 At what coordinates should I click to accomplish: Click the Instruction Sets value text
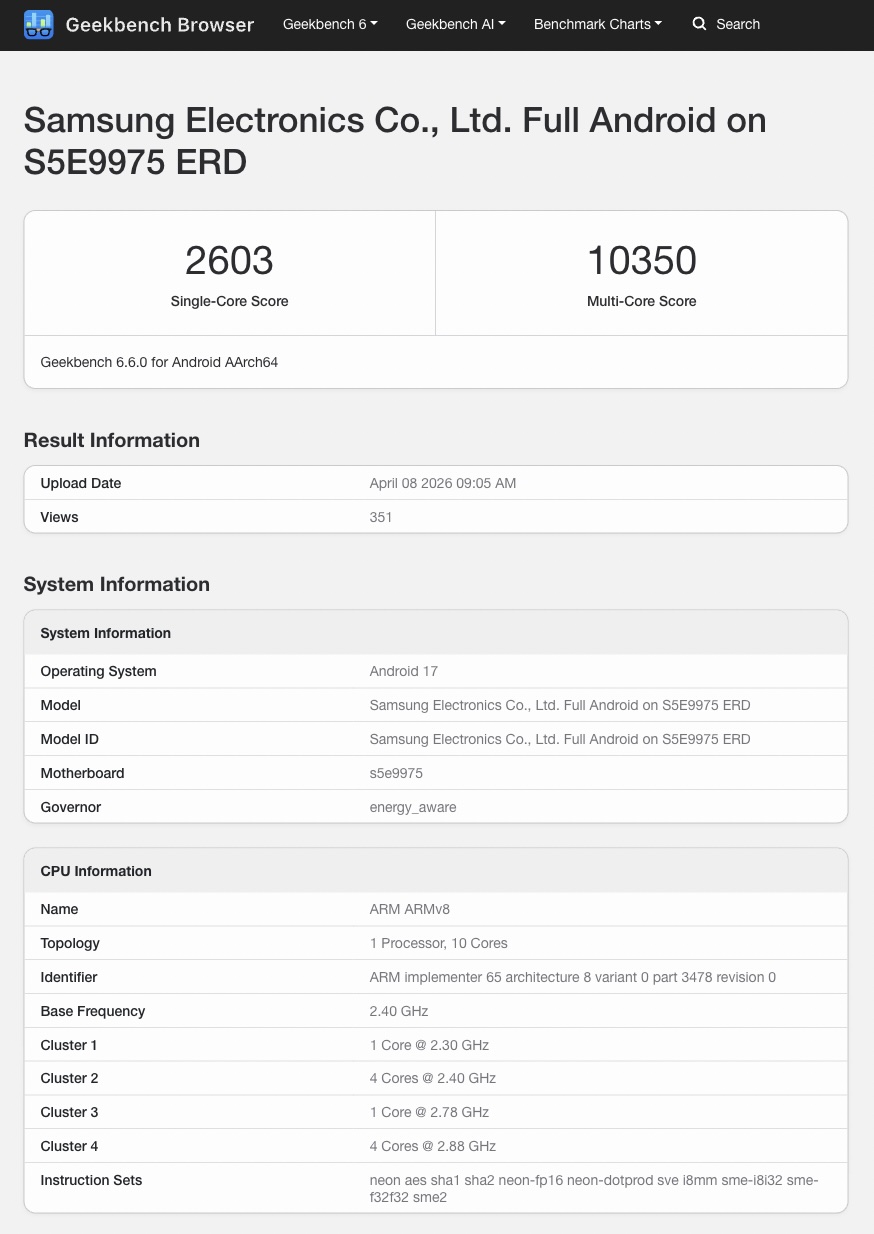coord(593,1188)
